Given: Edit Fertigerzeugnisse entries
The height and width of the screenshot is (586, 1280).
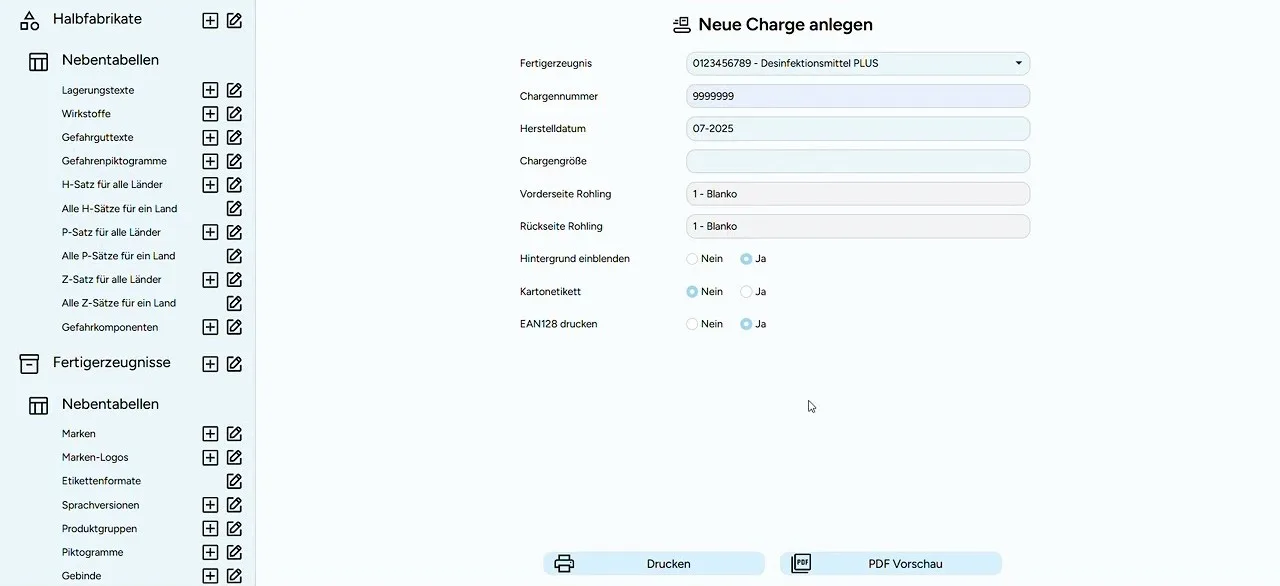Looking at the screenshot, I should [234, 364].
